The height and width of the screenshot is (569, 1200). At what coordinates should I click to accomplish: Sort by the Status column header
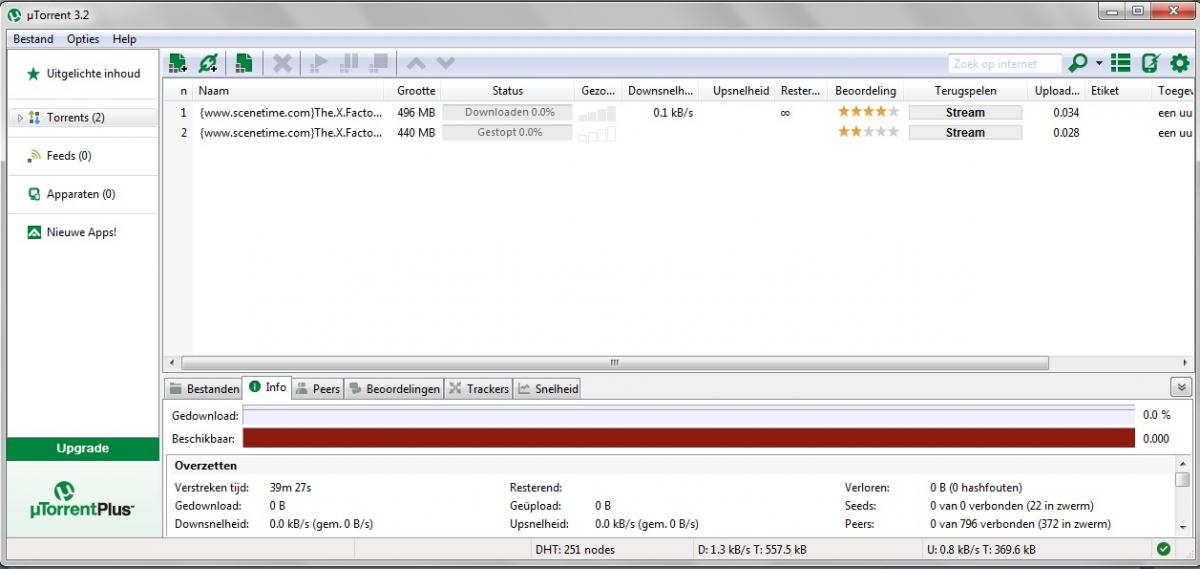point(507,91)
